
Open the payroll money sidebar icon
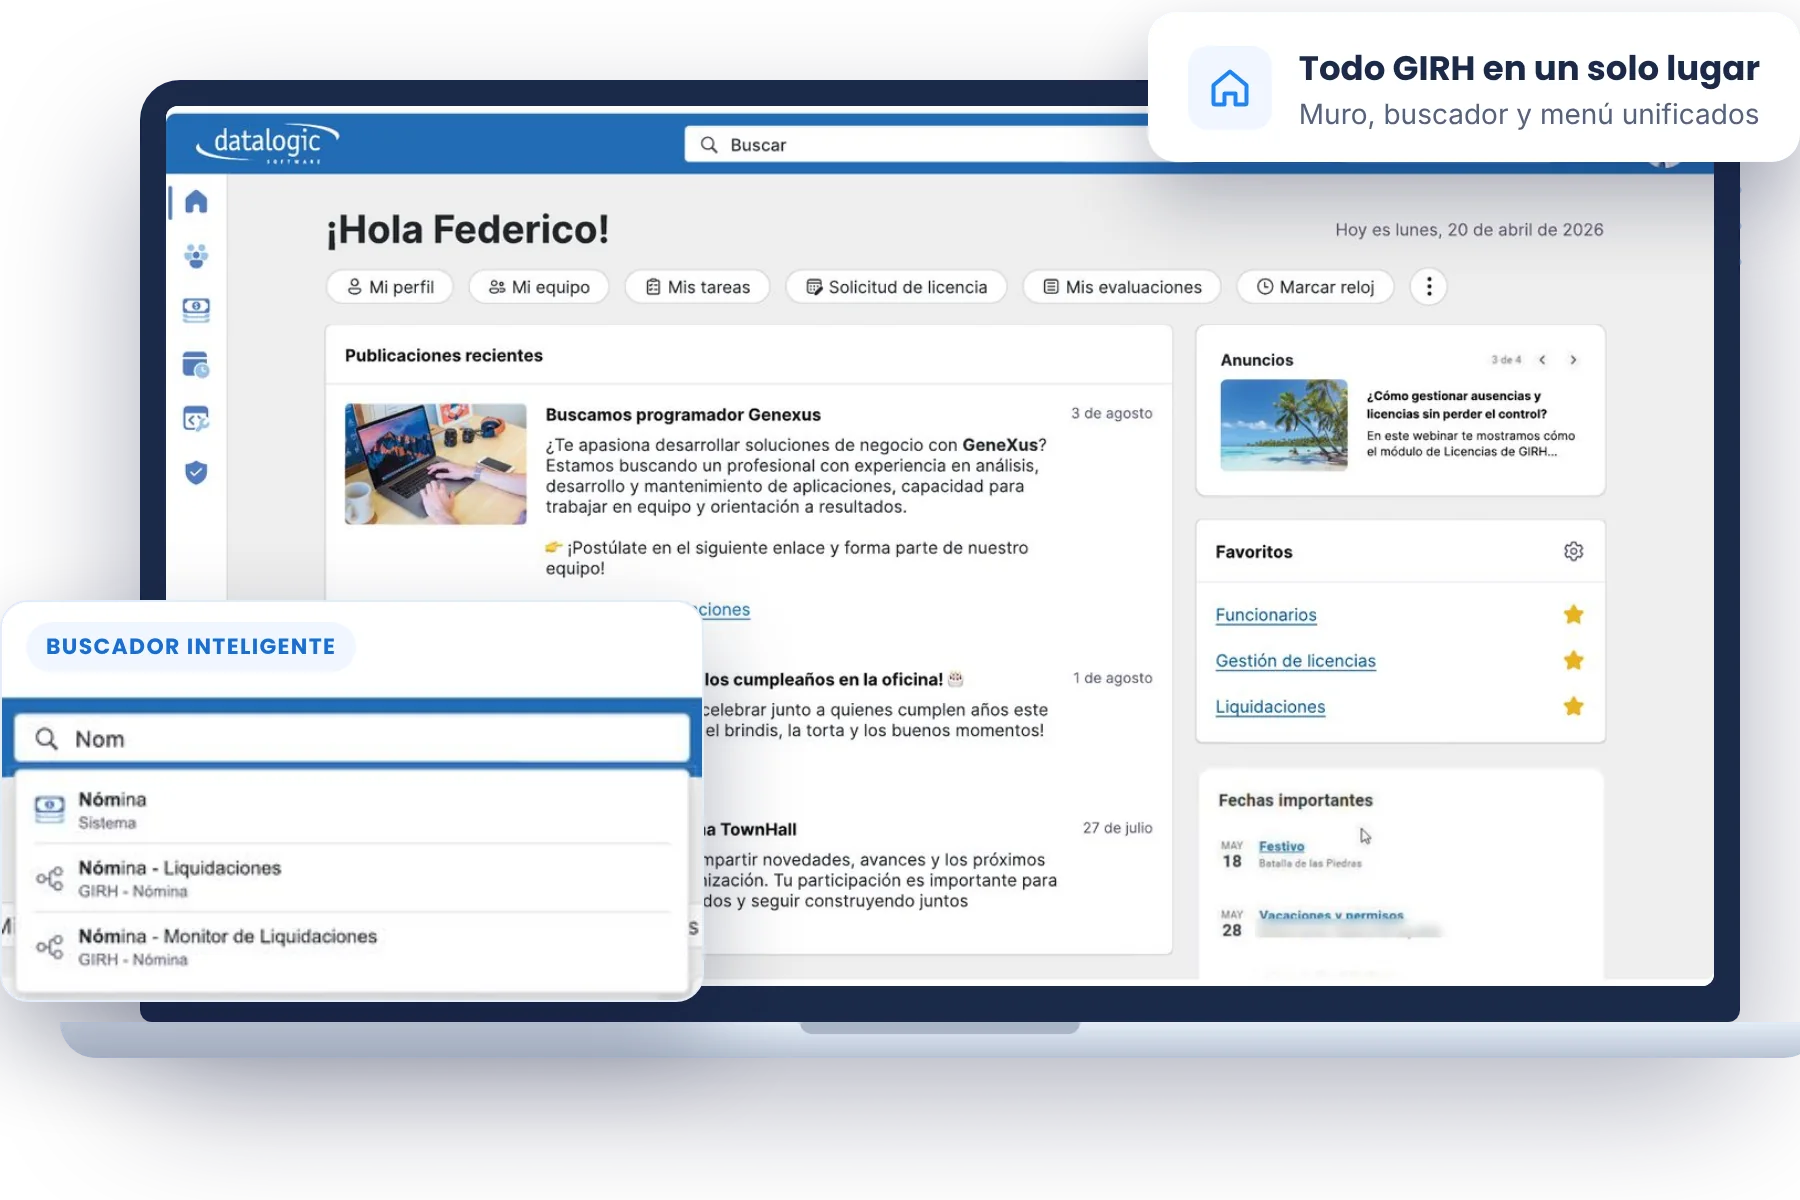(196, 310)
